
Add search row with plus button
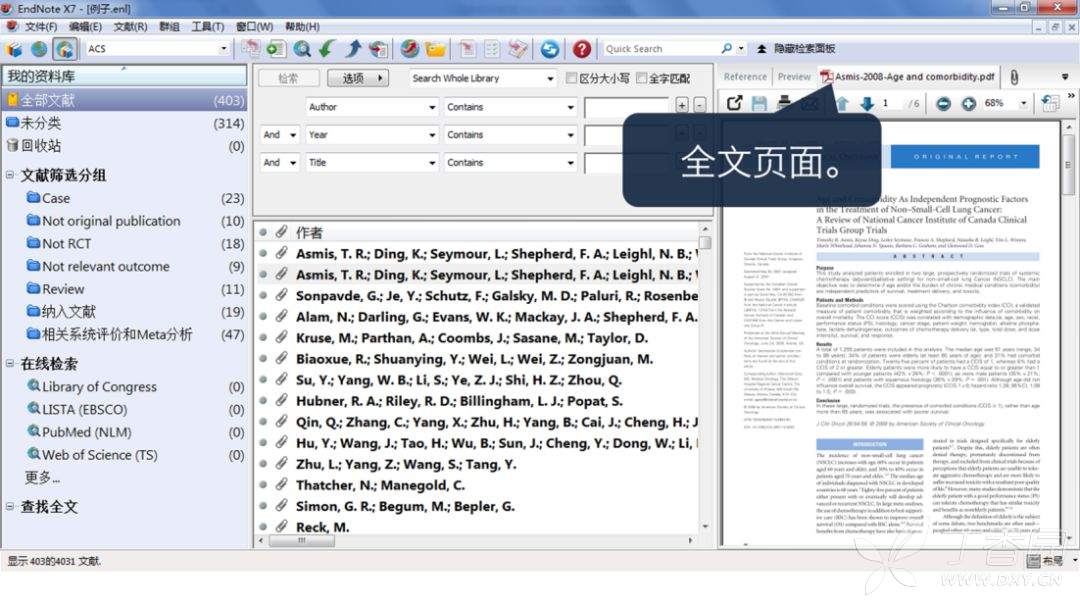pos(682,105)
